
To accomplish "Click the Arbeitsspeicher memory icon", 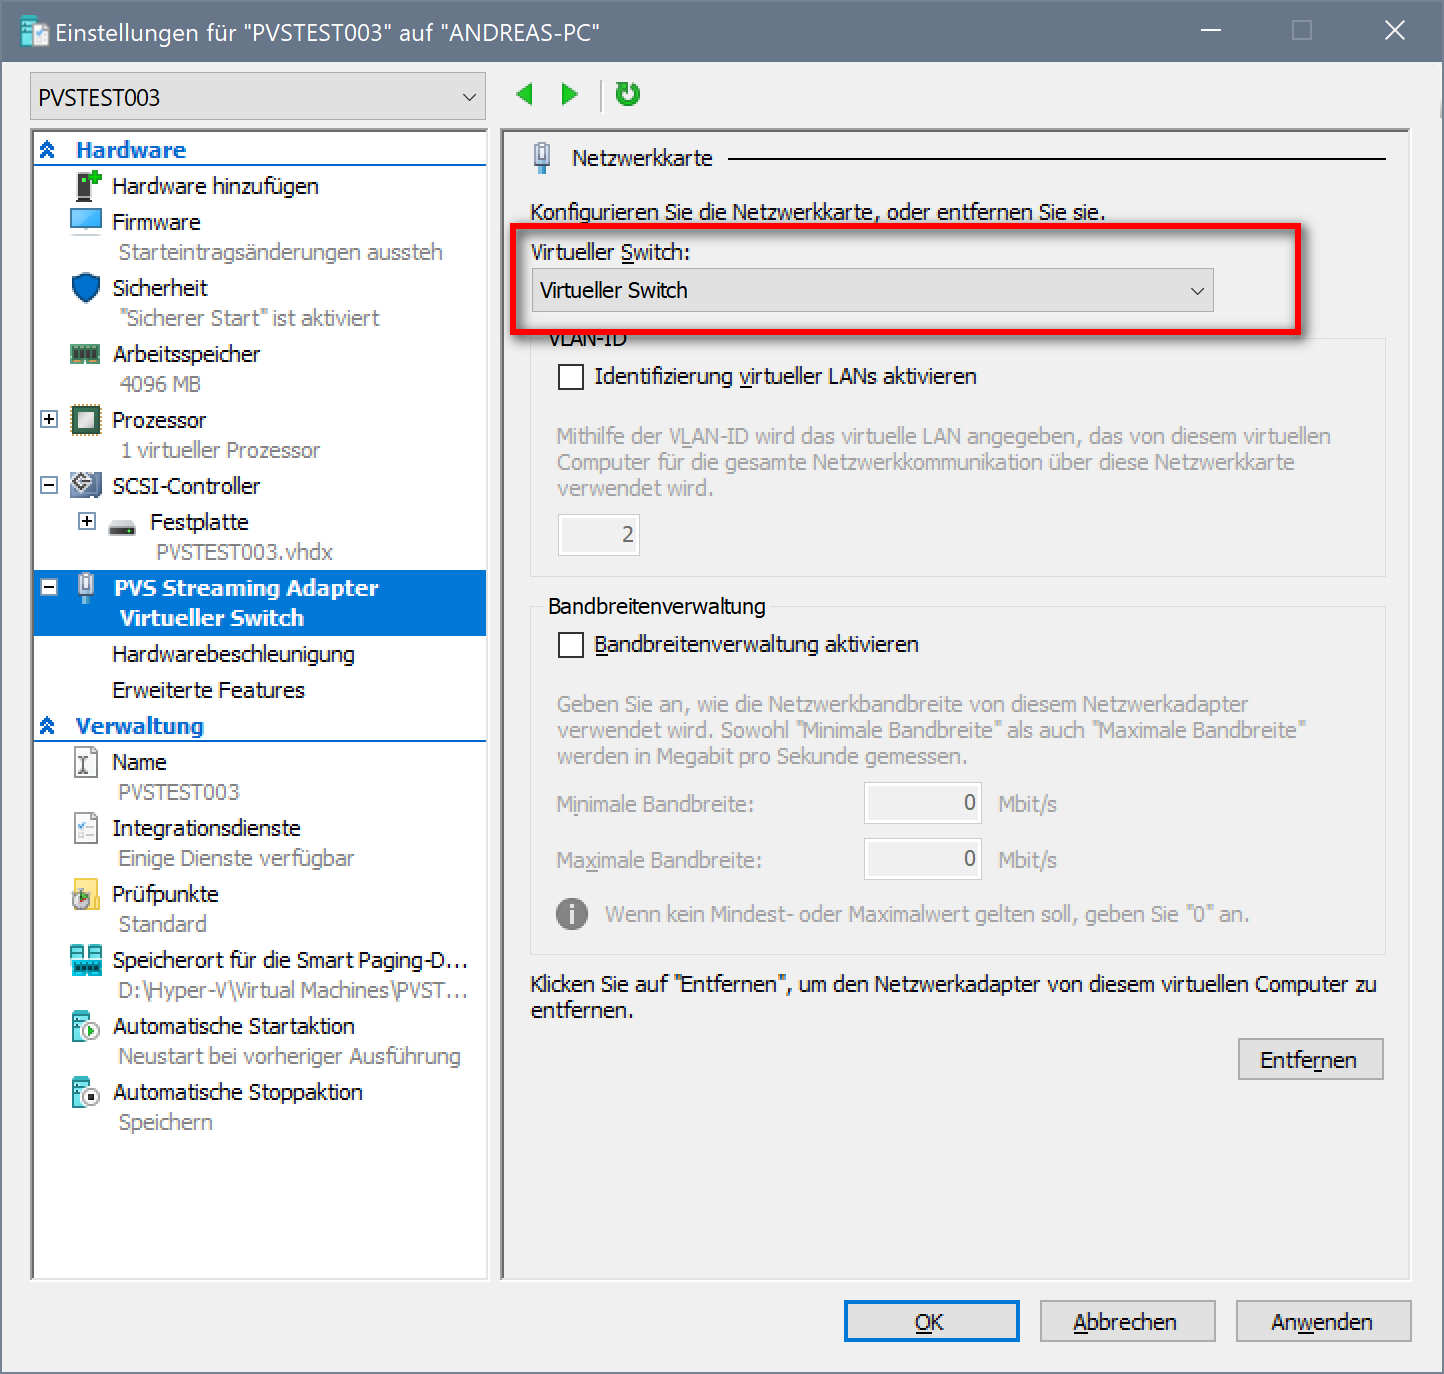I will [86, 354].
